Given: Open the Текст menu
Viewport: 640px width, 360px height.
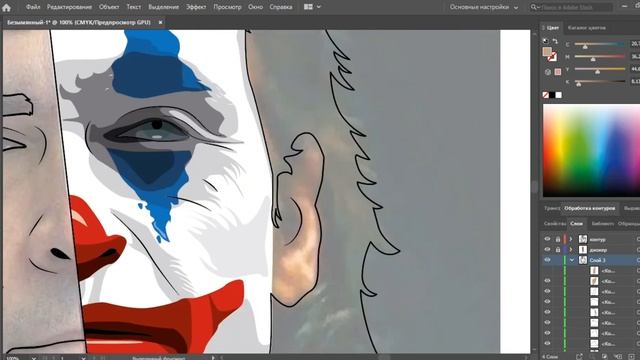Looking at the screenshot, I should [x=133, y=7].
